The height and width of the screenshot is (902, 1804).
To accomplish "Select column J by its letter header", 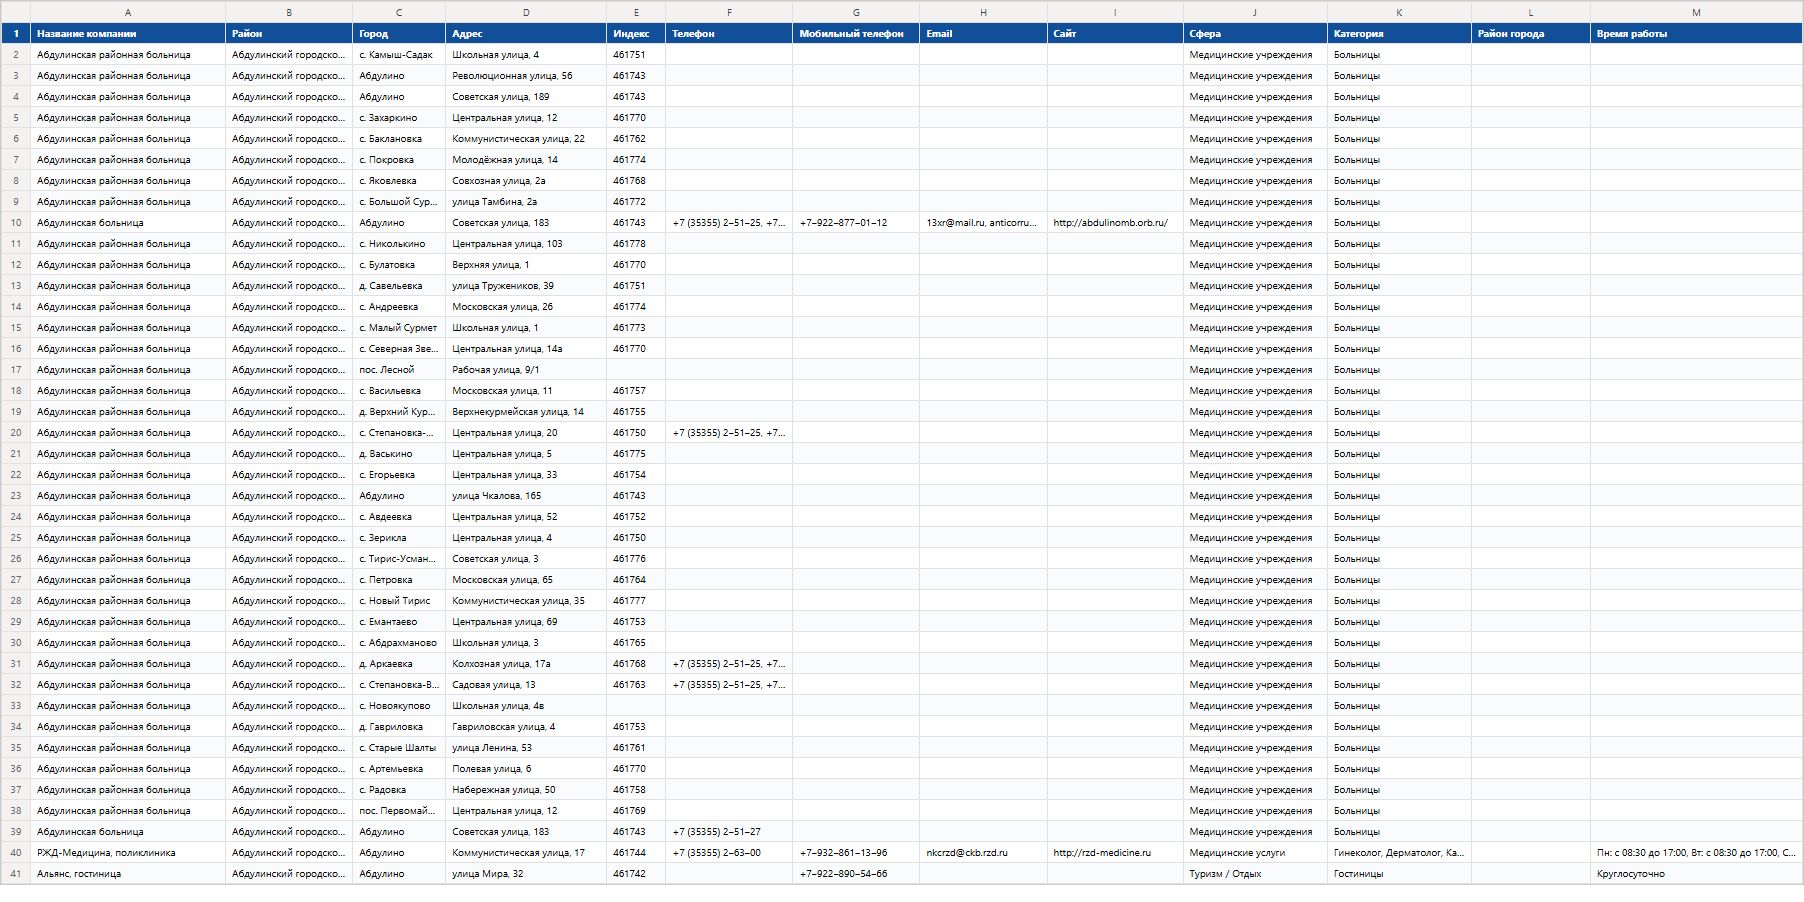I will [1255, 12].
